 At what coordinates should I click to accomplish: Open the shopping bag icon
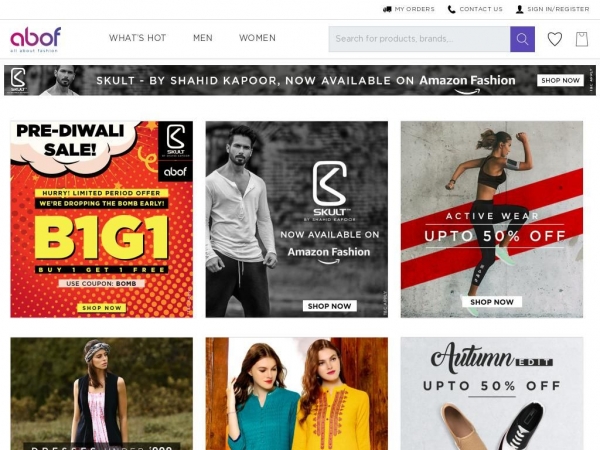point(582,39)
